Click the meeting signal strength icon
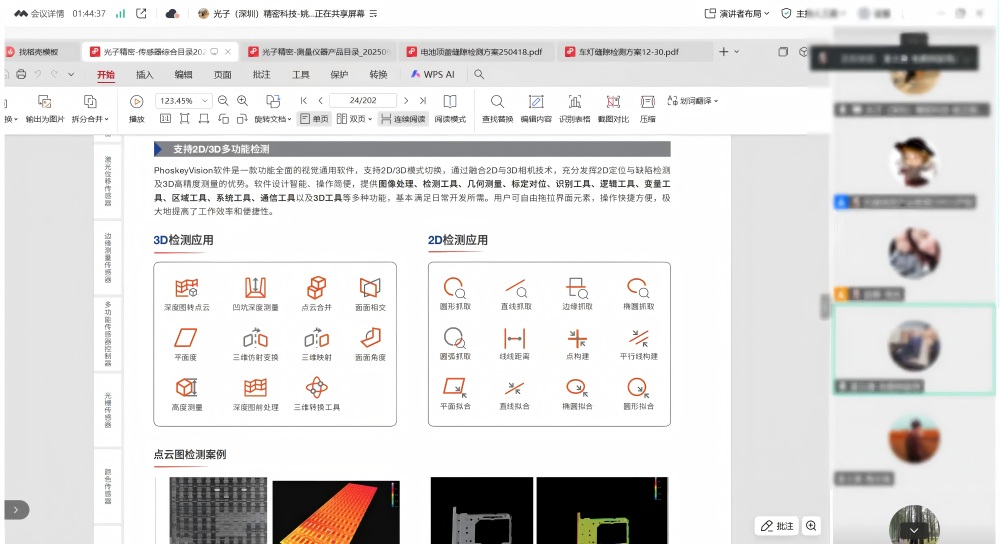 (121, 13)
